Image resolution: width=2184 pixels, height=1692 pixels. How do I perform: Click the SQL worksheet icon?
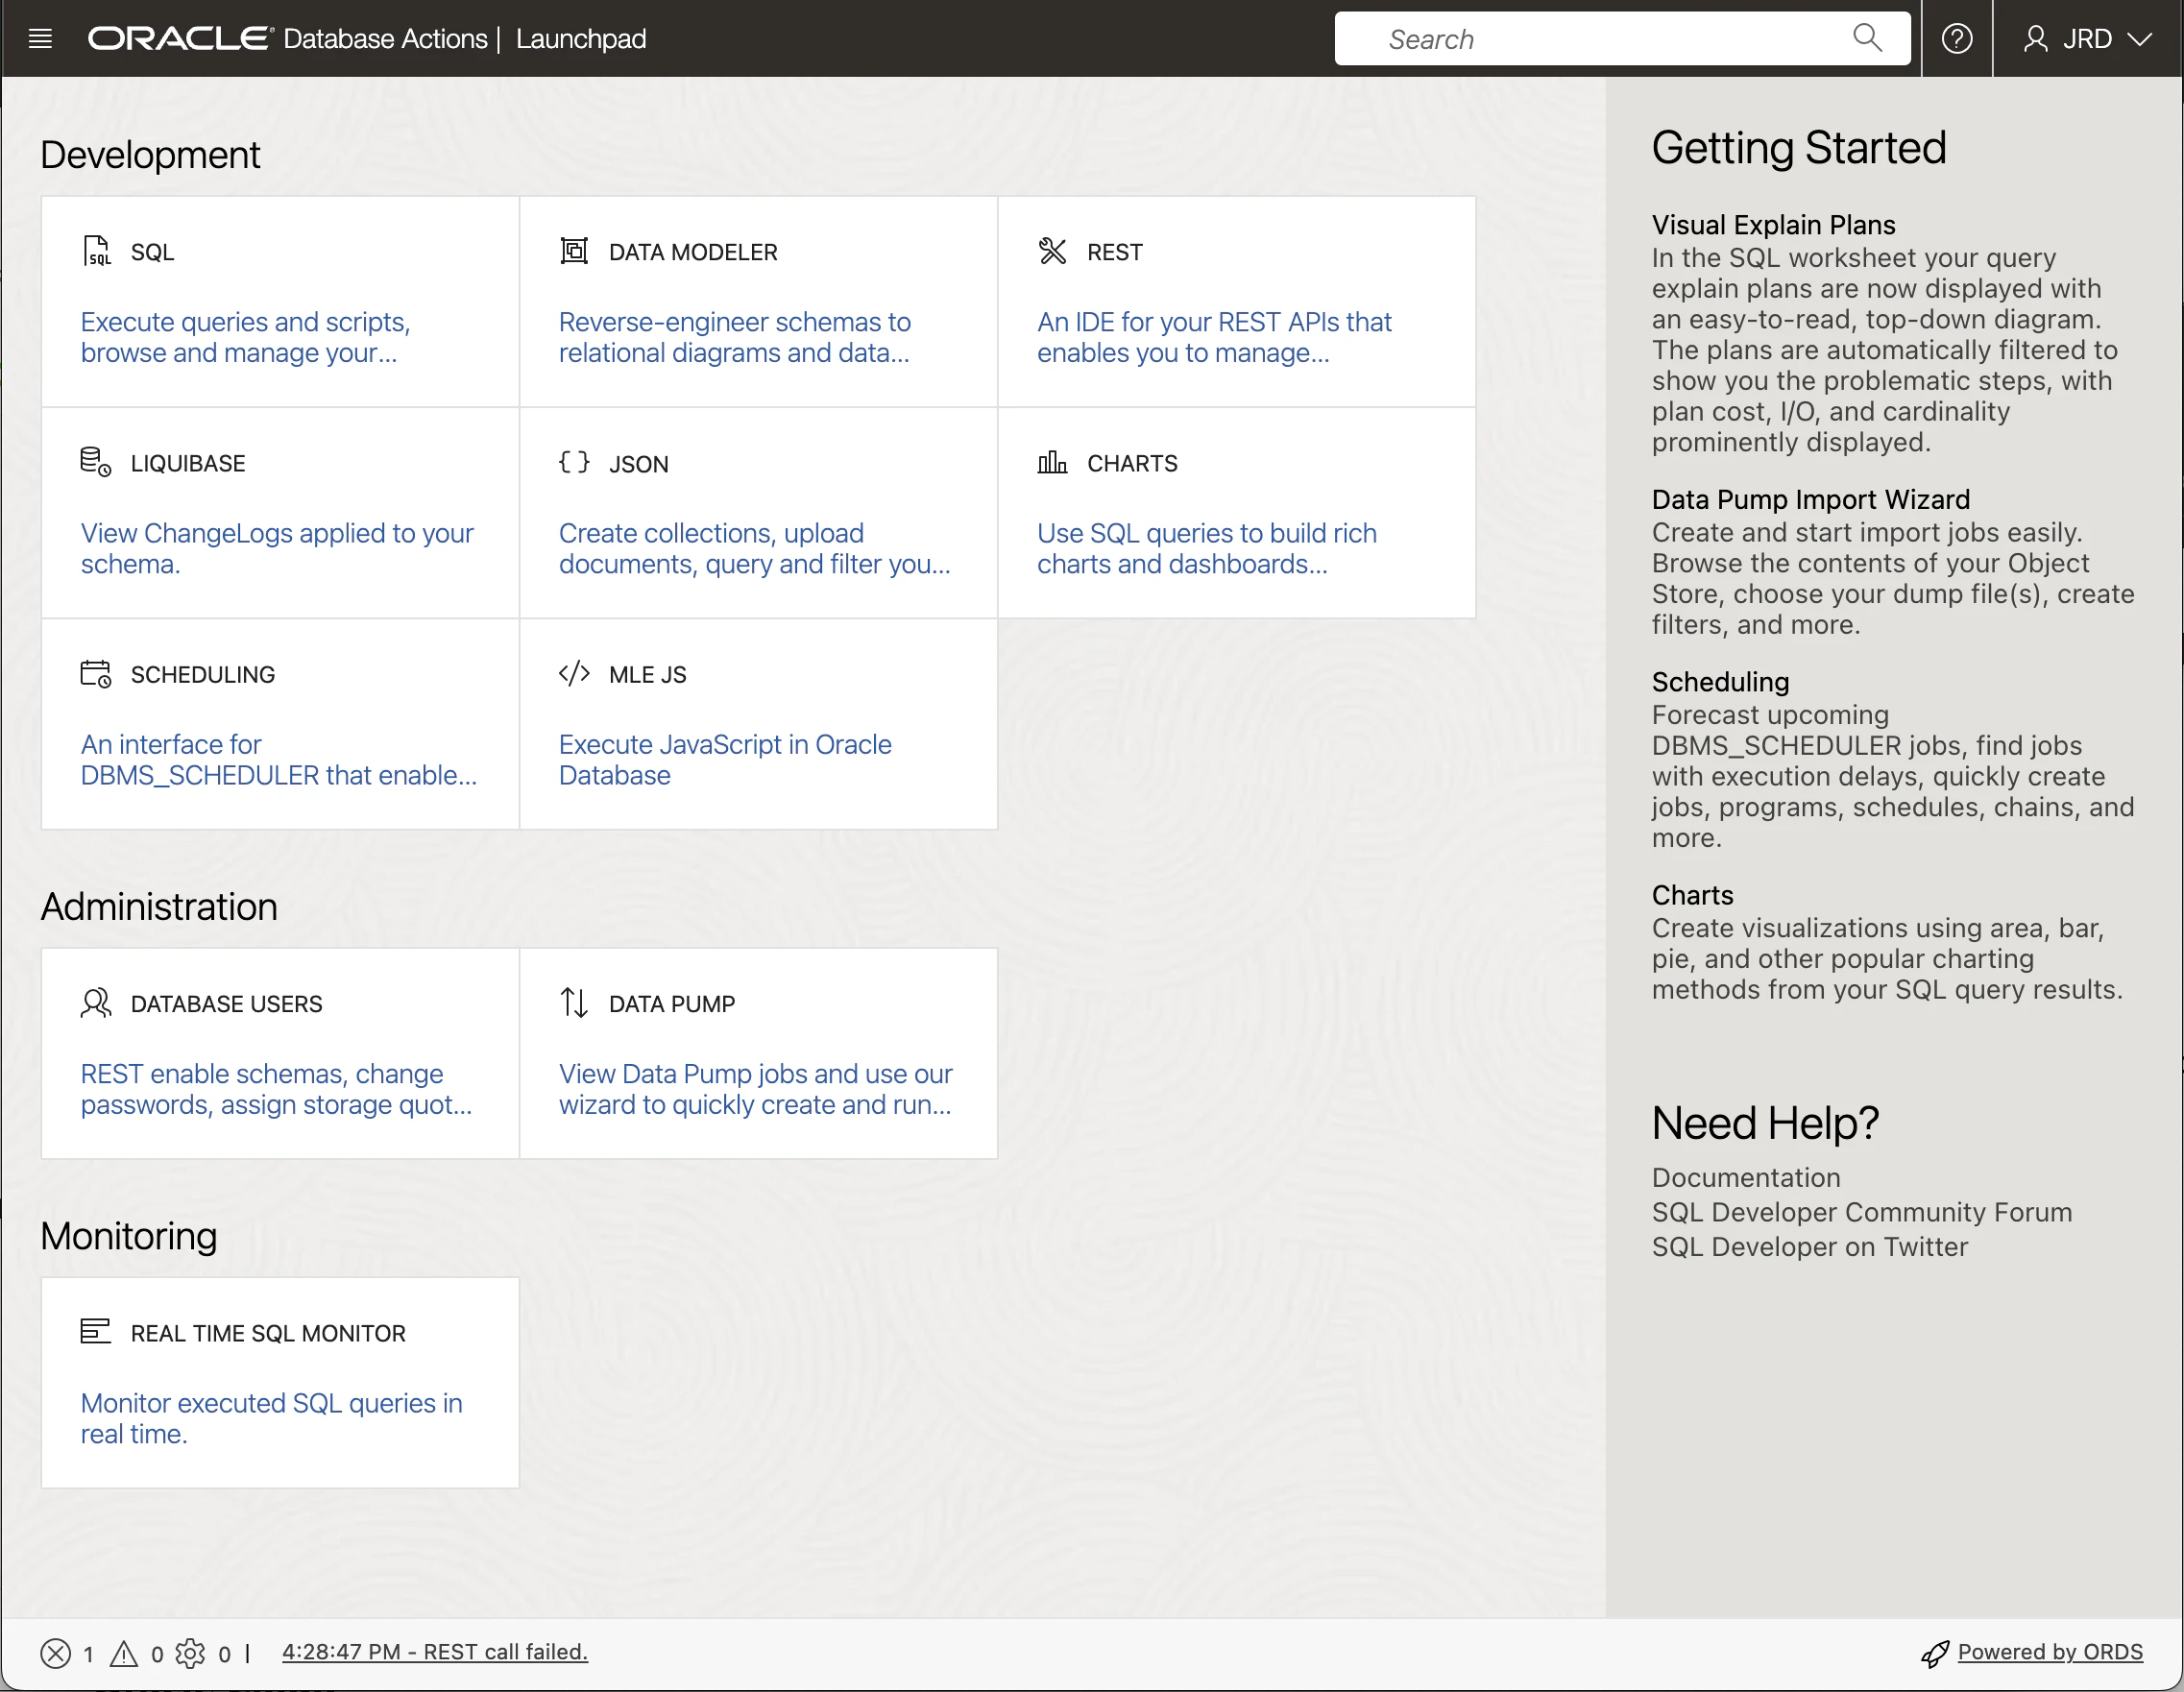tap(96, 251)
